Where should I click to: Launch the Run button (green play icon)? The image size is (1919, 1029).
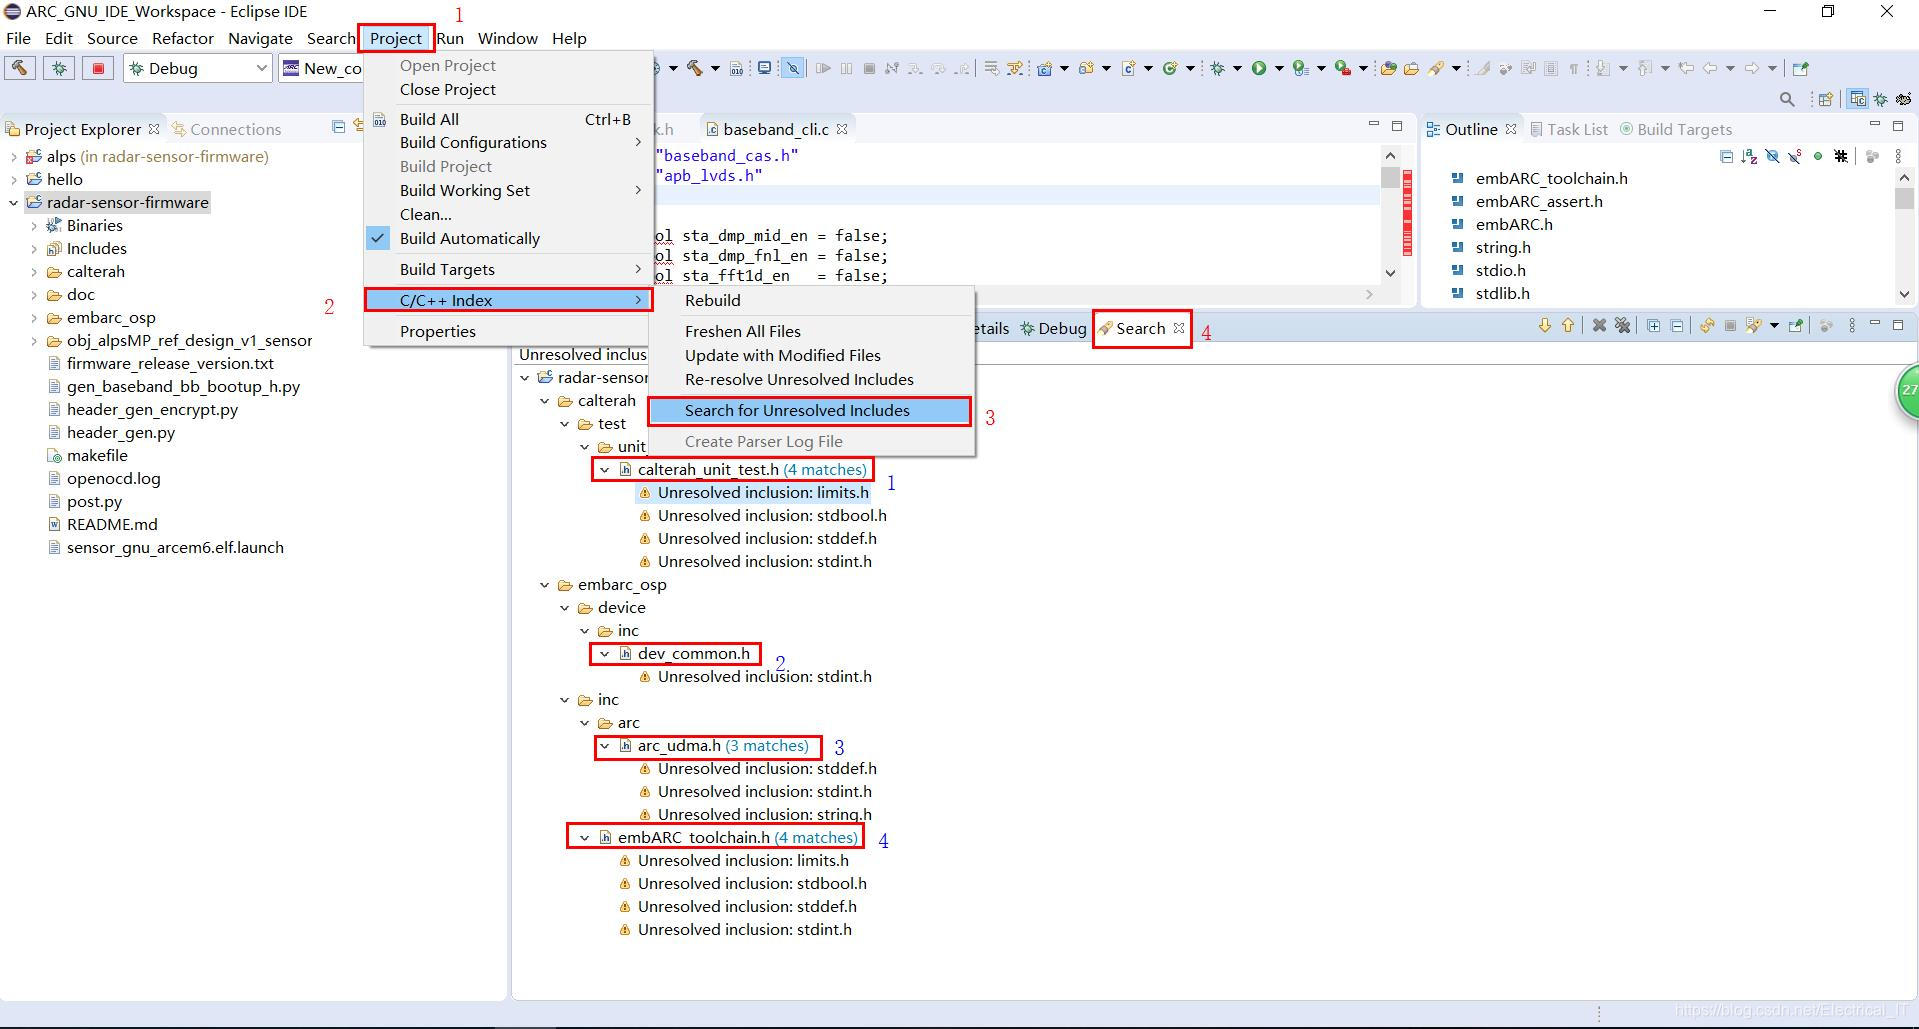(x=1258, y=68)
